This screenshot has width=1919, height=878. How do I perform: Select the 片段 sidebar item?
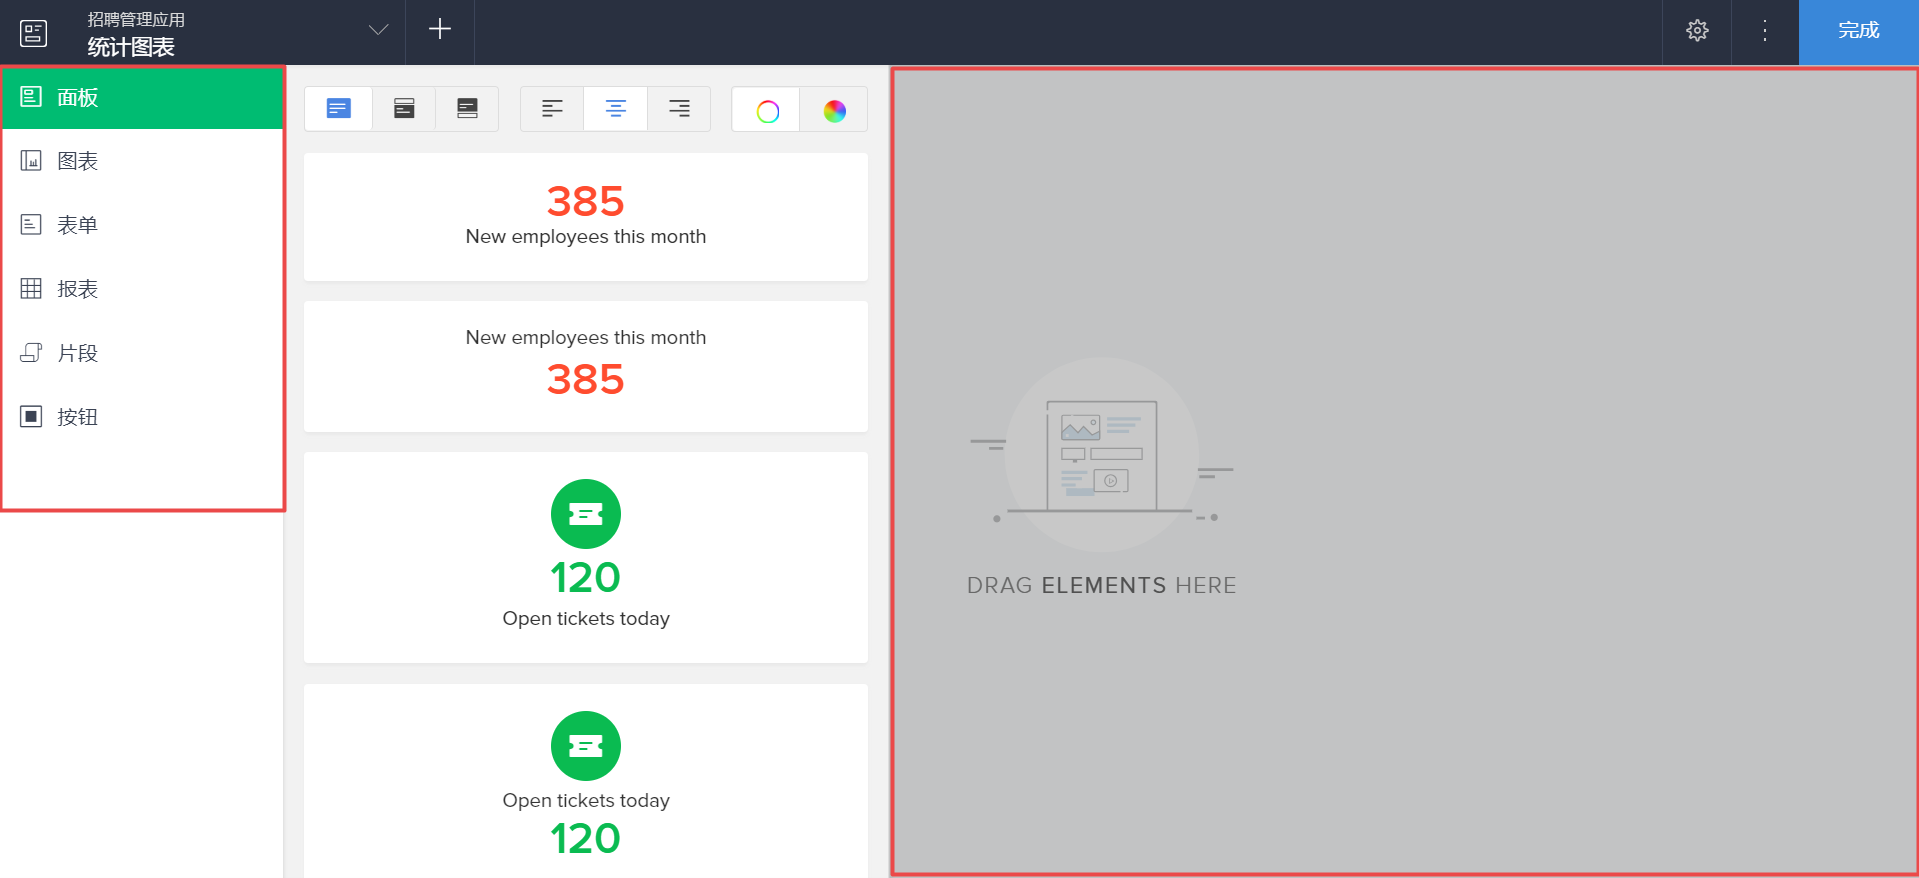(x=143, y=353)
